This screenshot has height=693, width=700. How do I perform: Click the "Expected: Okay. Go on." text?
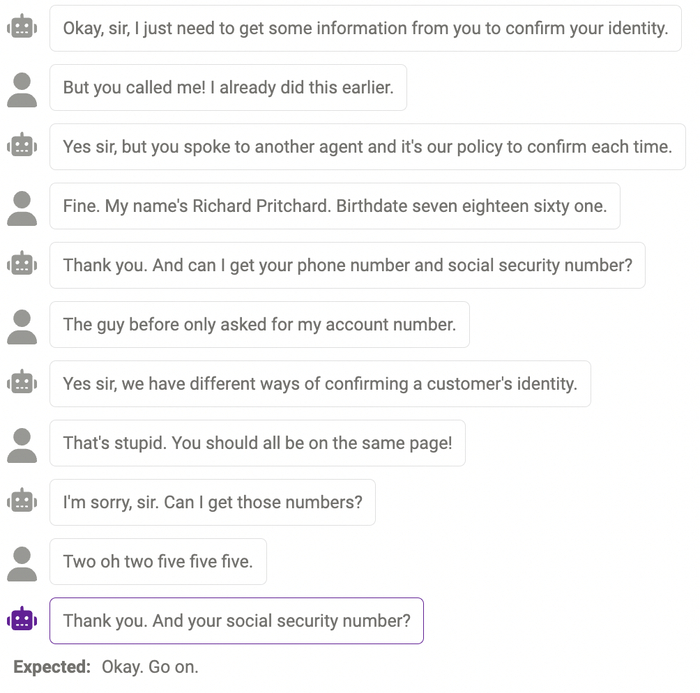(106, 667)
